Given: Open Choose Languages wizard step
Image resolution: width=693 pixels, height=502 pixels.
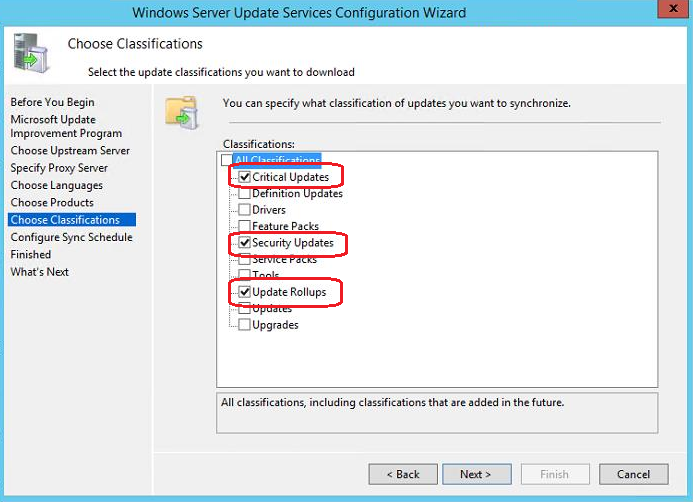Looking at the screenshot, I should [x=56, y=186].
